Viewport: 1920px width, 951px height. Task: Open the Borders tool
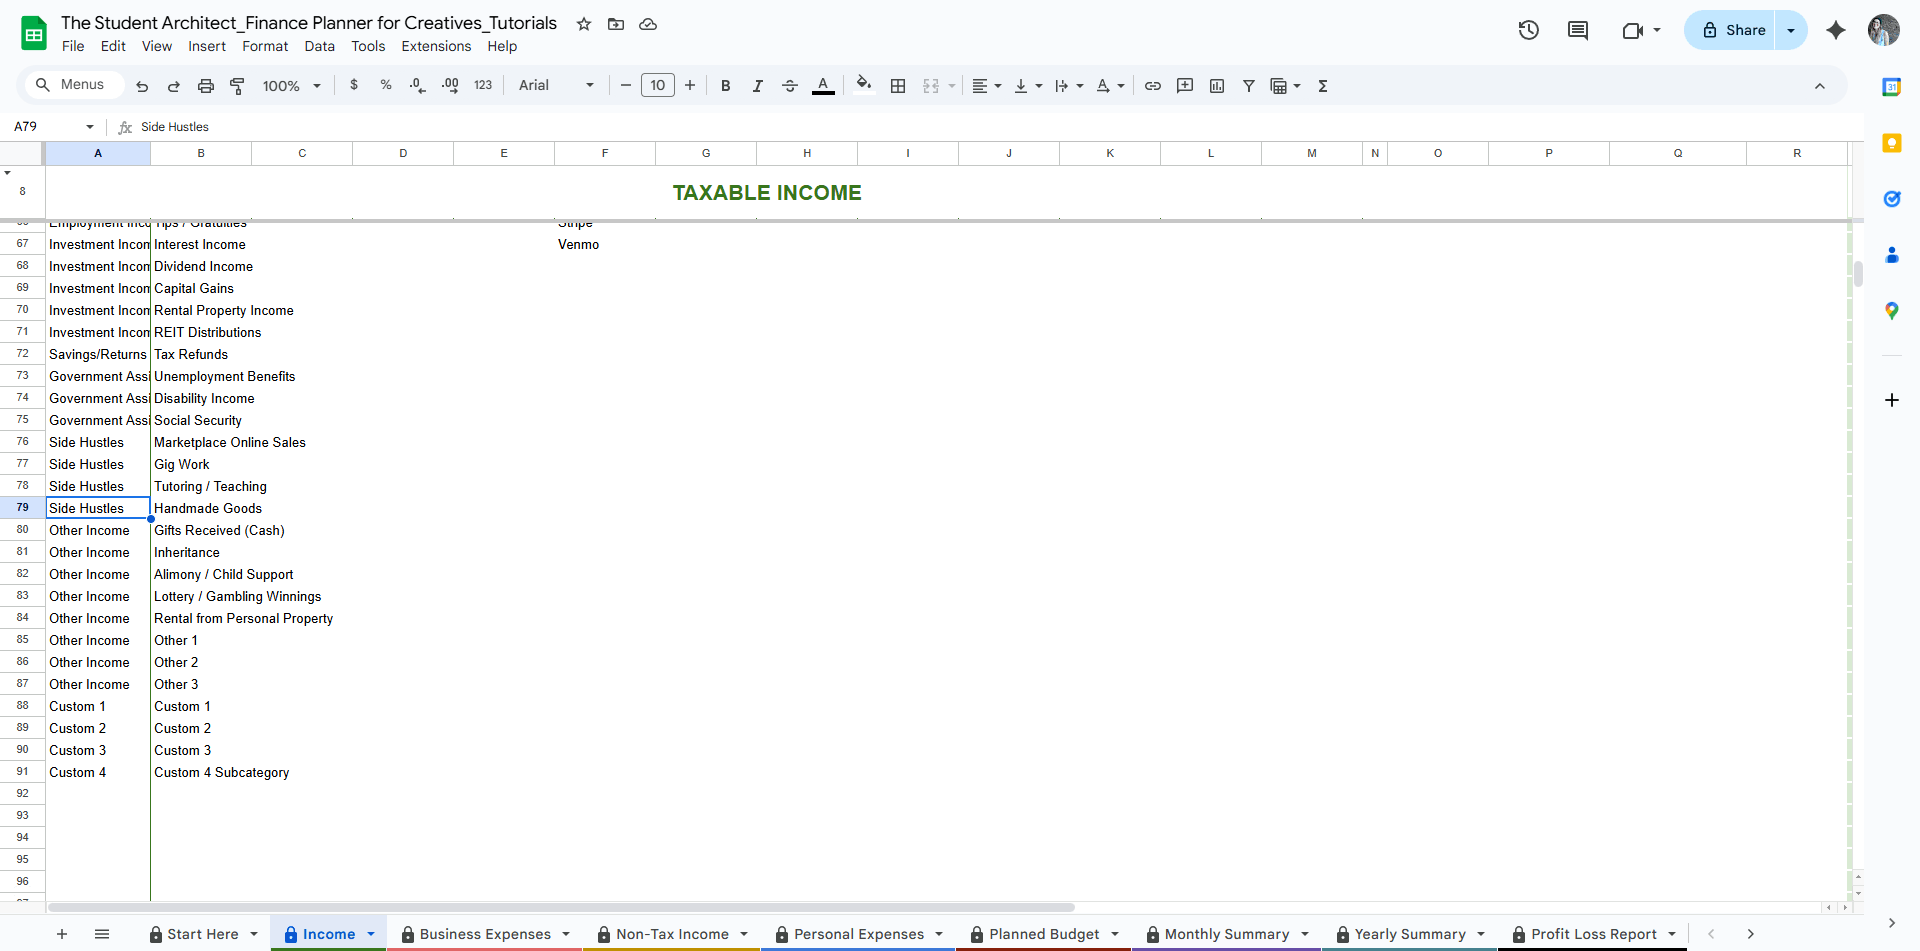pos(898,86)
